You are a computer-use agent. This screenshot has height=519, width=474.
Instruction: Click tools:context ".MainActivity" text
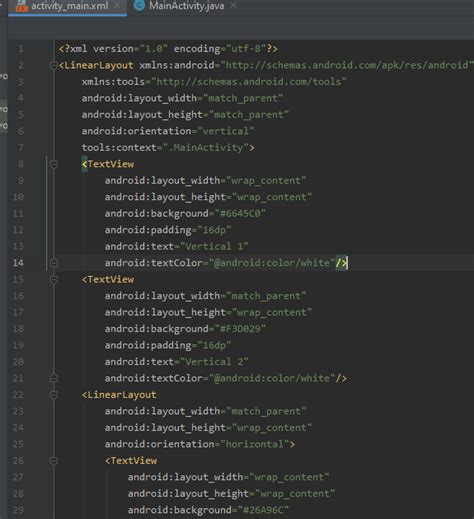point(206,148)
